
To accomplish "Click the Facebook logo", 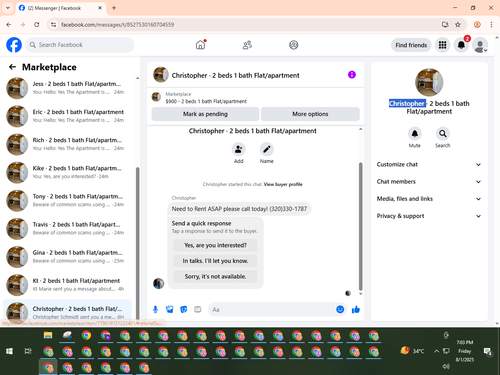I will click(14, 45).
